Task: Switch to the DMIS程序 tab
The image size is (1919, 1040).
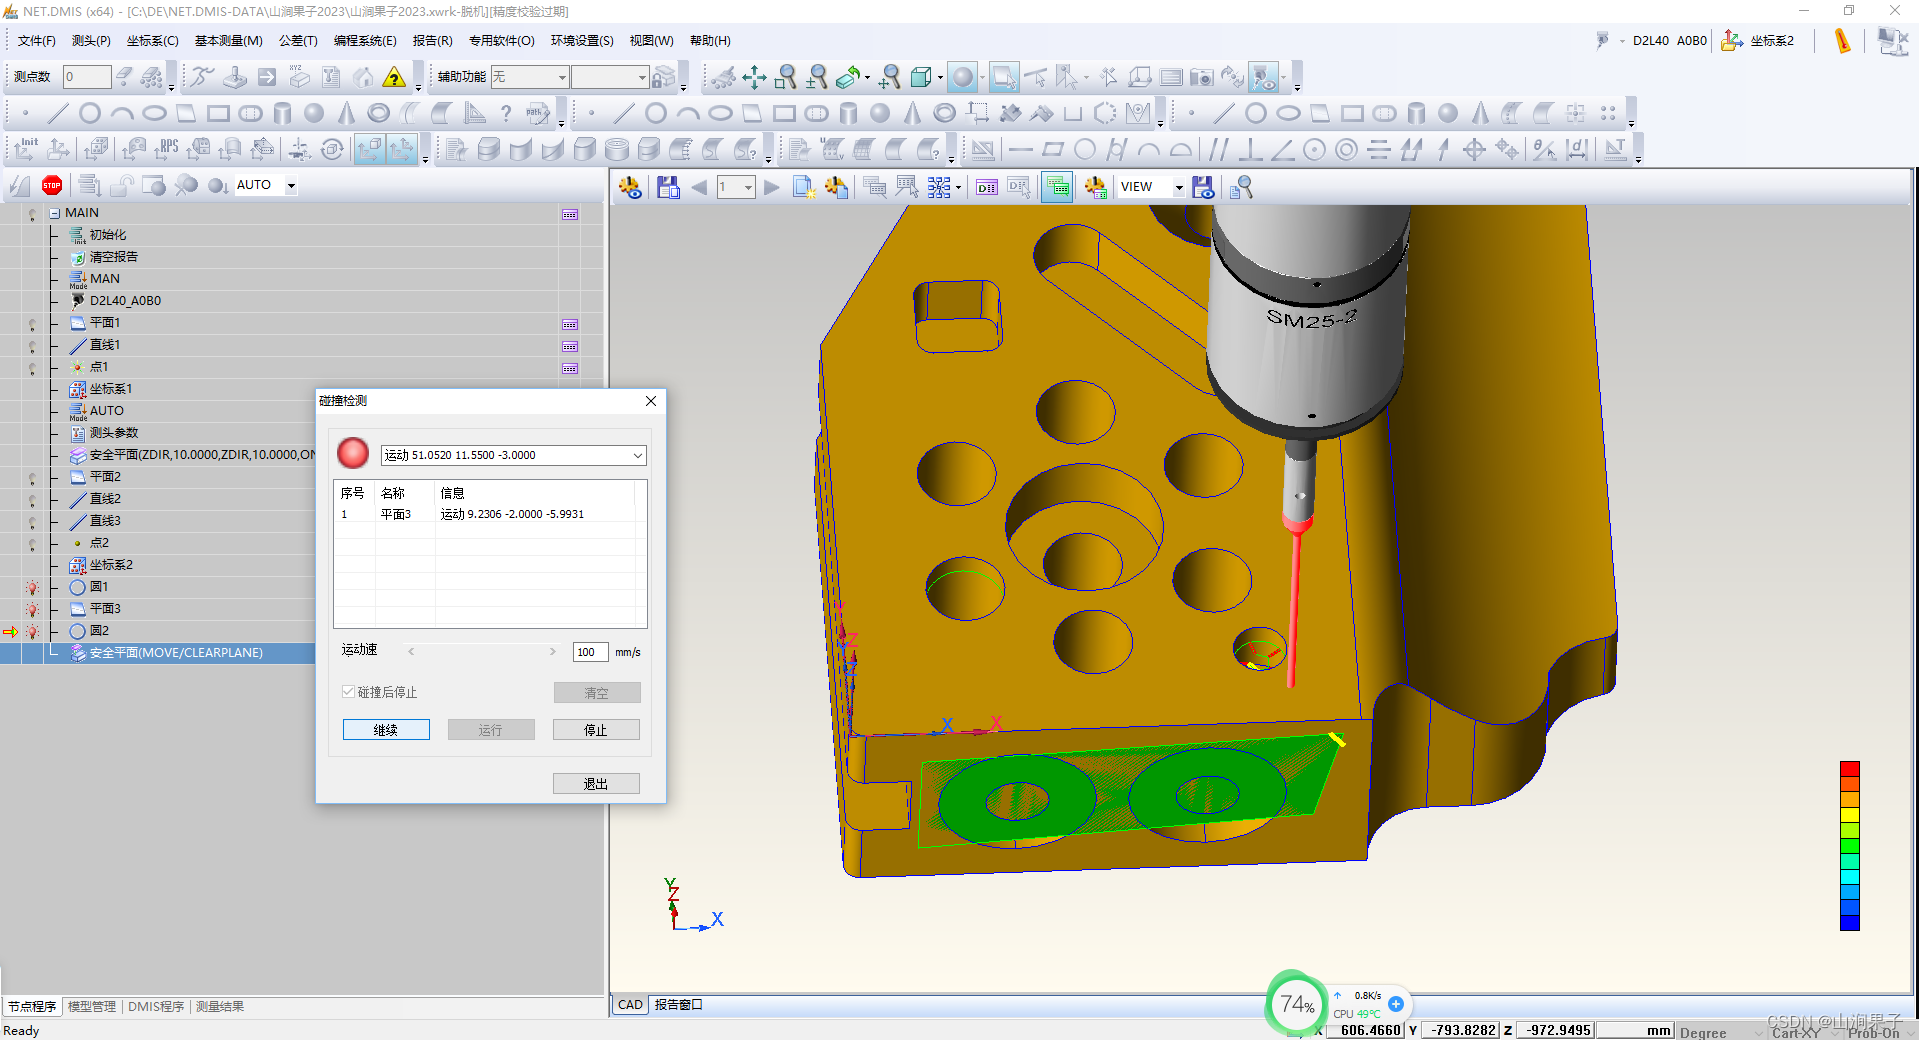Action: 156,1006
